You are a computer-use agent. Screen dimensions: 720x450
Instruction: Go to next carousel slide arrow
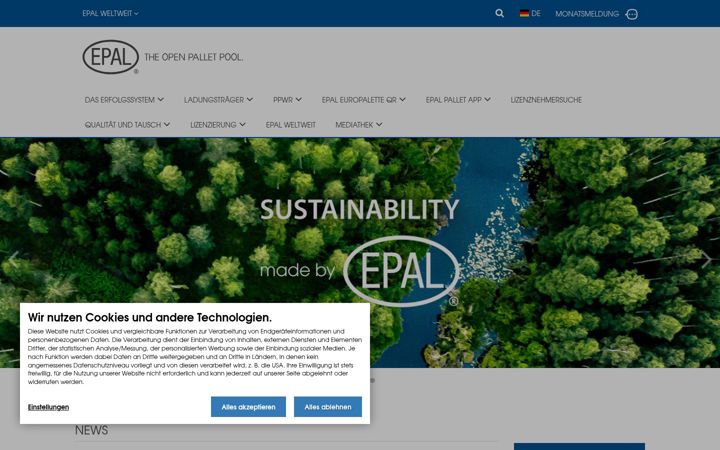[x=706, y=259]
